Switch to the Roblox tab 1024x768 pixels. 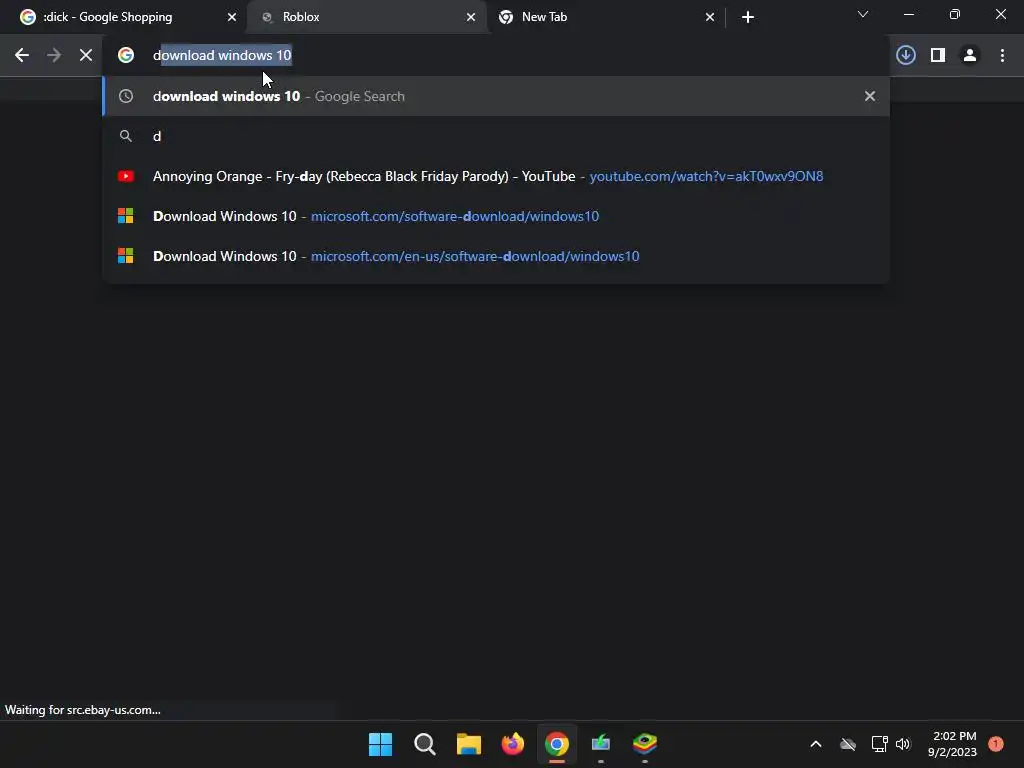[x=366, y=17]
